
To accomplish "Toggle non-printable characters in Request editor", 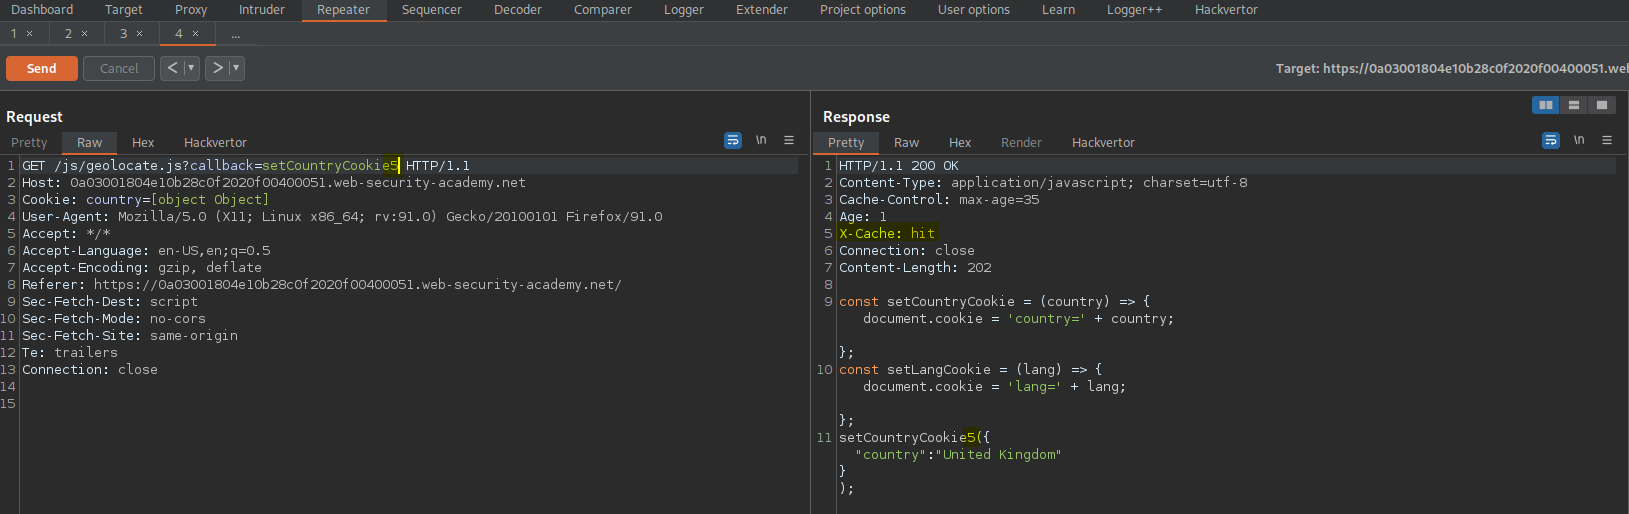I will click(x=761, y=140).
